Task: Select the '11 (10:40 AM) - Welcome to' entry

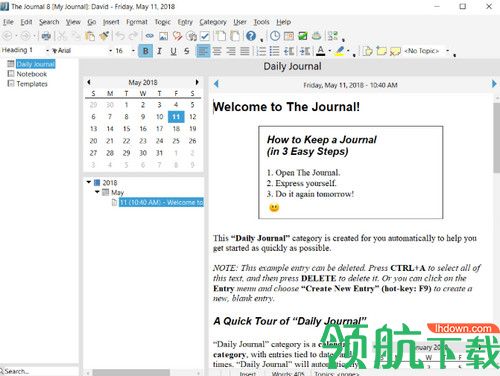Action: point(161,202)
